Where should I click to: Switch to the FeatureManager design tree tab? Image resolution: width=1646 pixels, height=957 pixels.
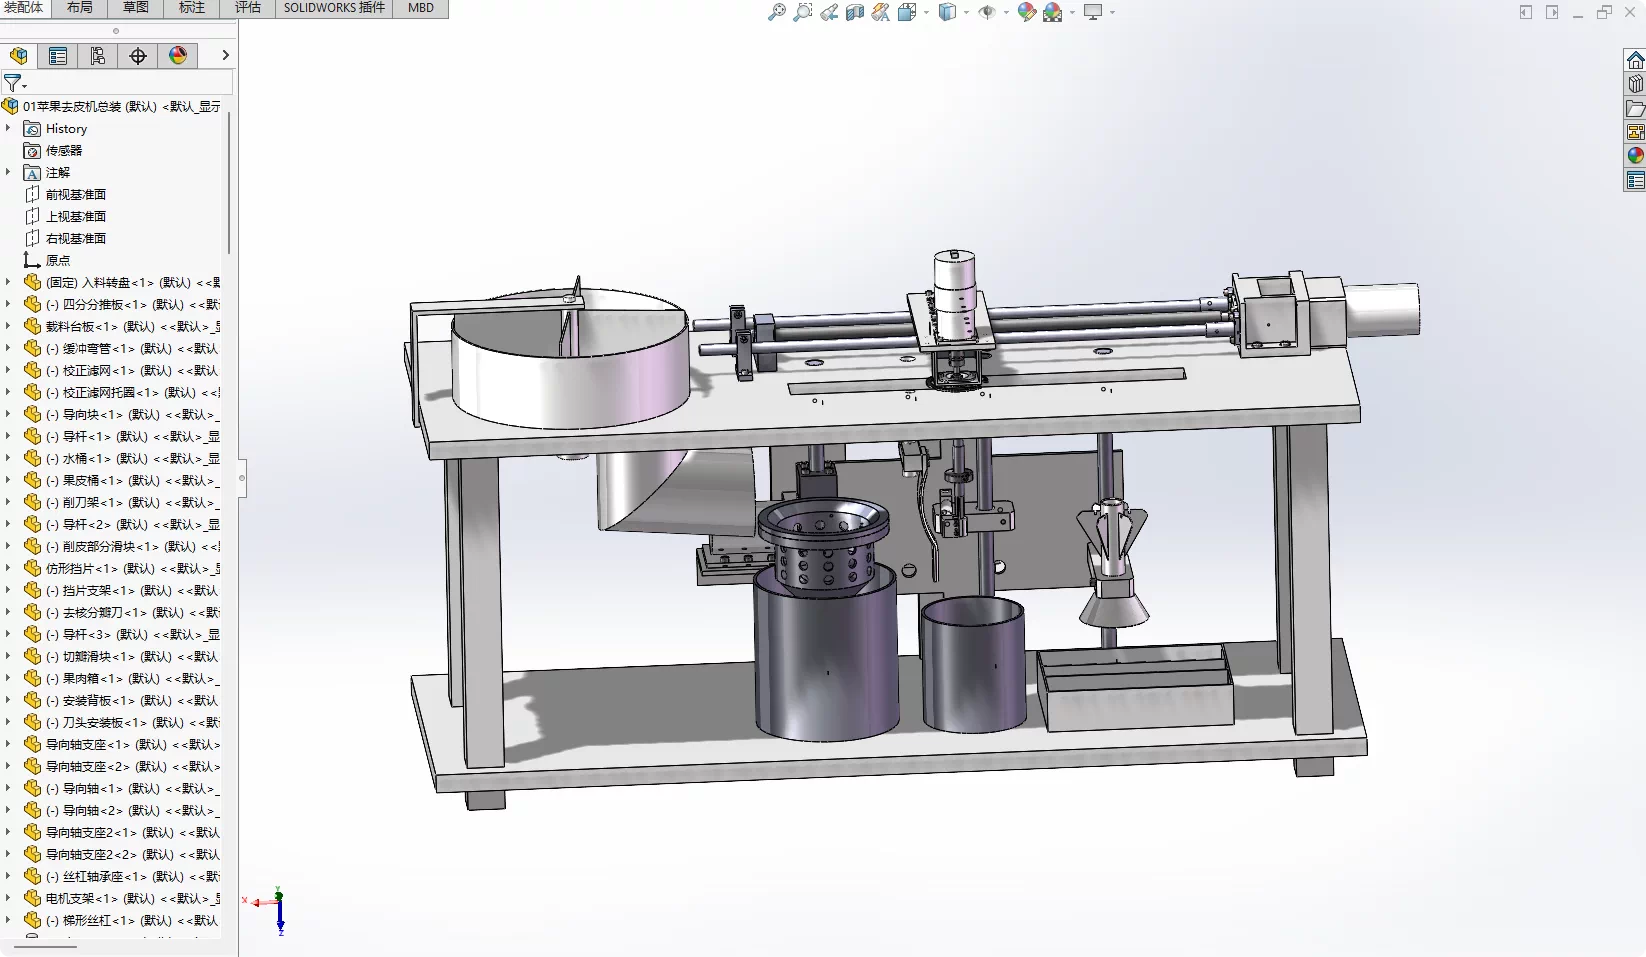pos(18,56)
